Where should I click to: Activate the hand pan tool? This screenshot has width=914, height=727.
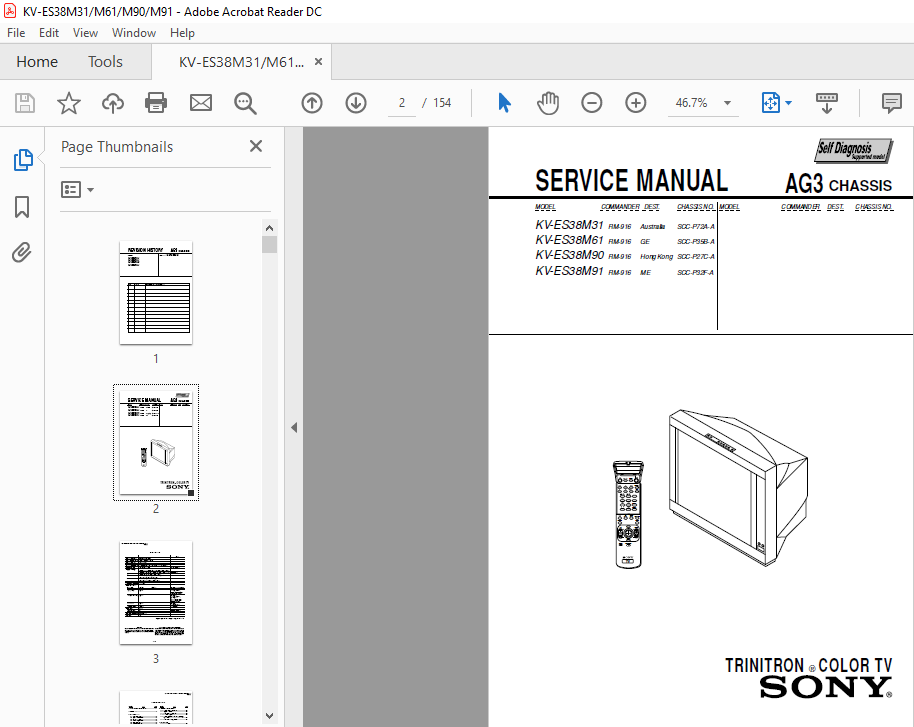[547, 103]
